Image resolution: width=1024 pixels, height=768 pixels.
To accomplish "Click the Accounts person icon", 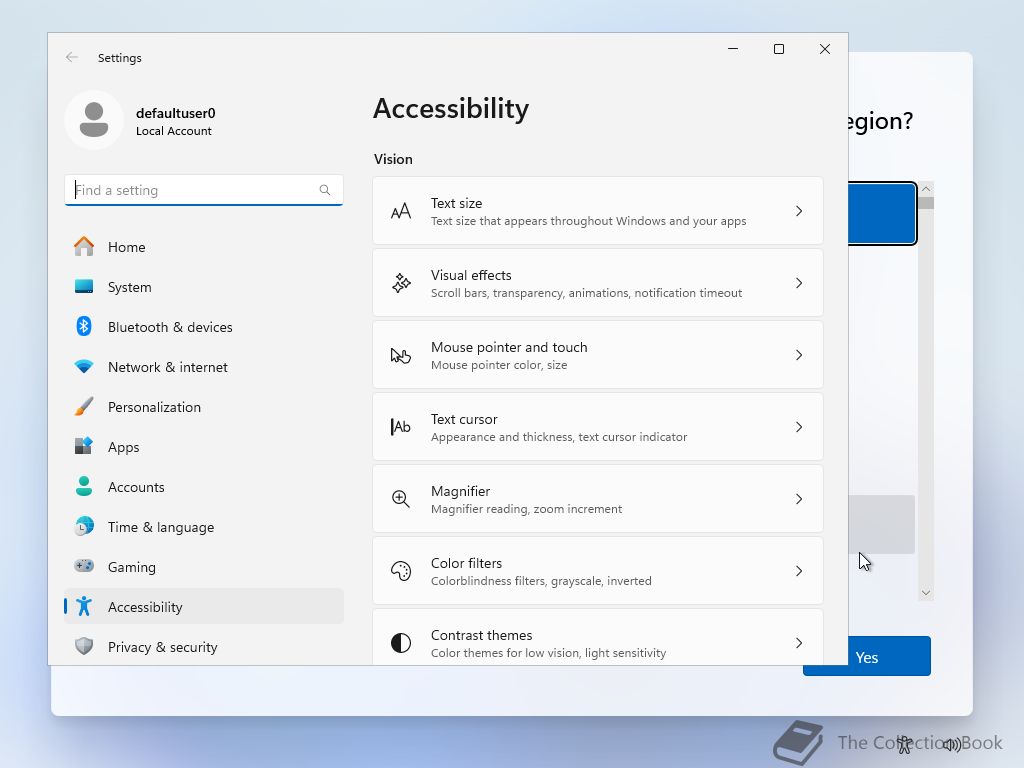I will [x=84, y=487].
